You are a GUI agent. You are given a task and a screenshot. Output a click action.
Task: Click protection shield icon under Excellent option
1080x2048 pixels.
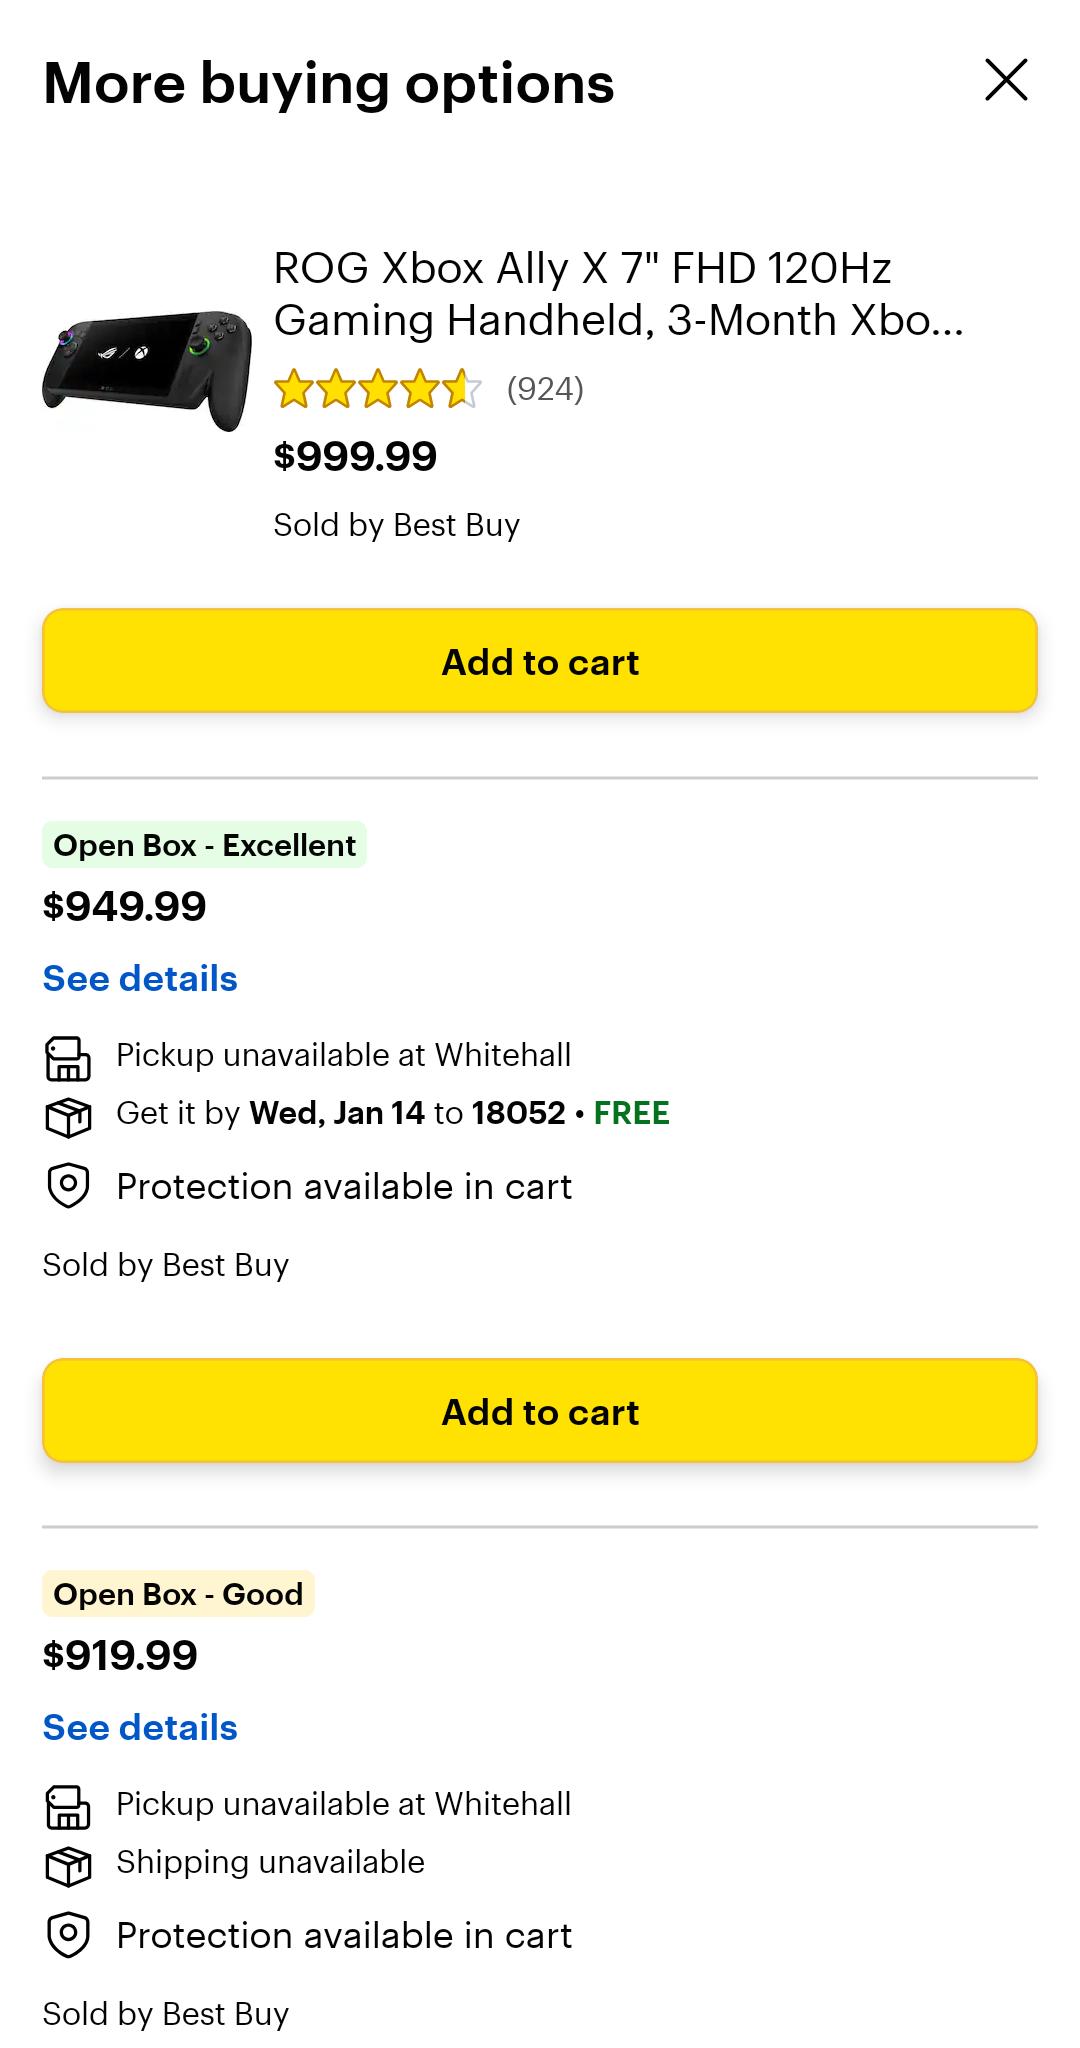point(68,1186)
